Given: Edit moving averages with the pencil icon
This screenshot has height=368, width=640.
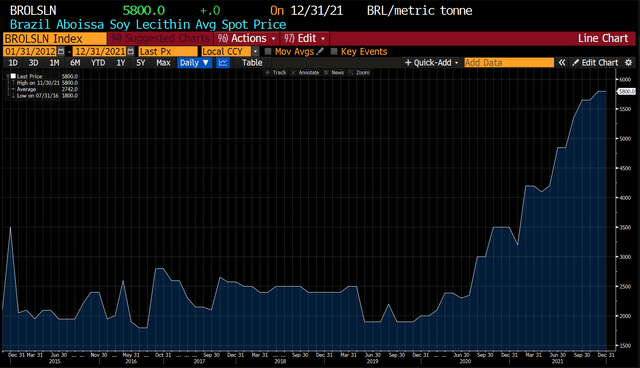Looking at the screenshot, I should tap(320, 51).
